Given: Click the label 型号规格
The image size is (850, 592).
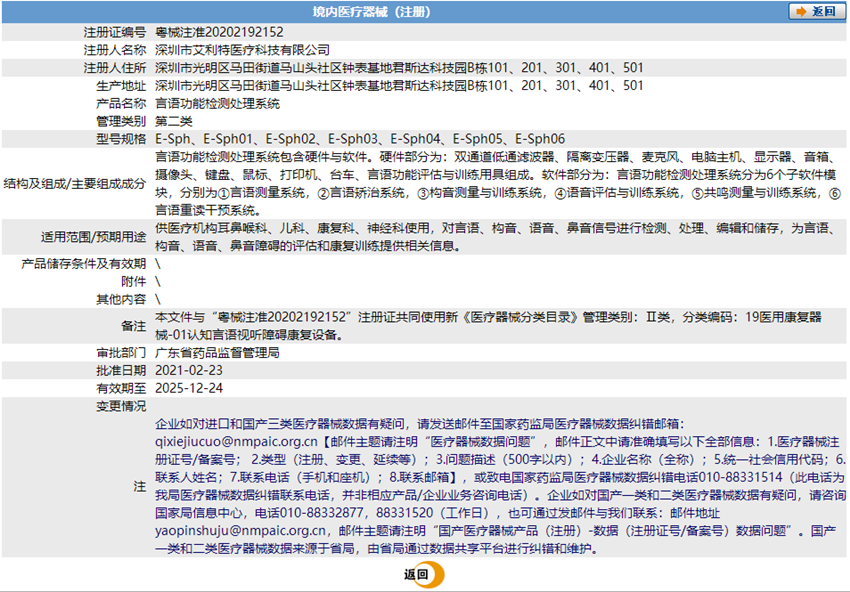Looking at the screenshot, I should (121, 139).
